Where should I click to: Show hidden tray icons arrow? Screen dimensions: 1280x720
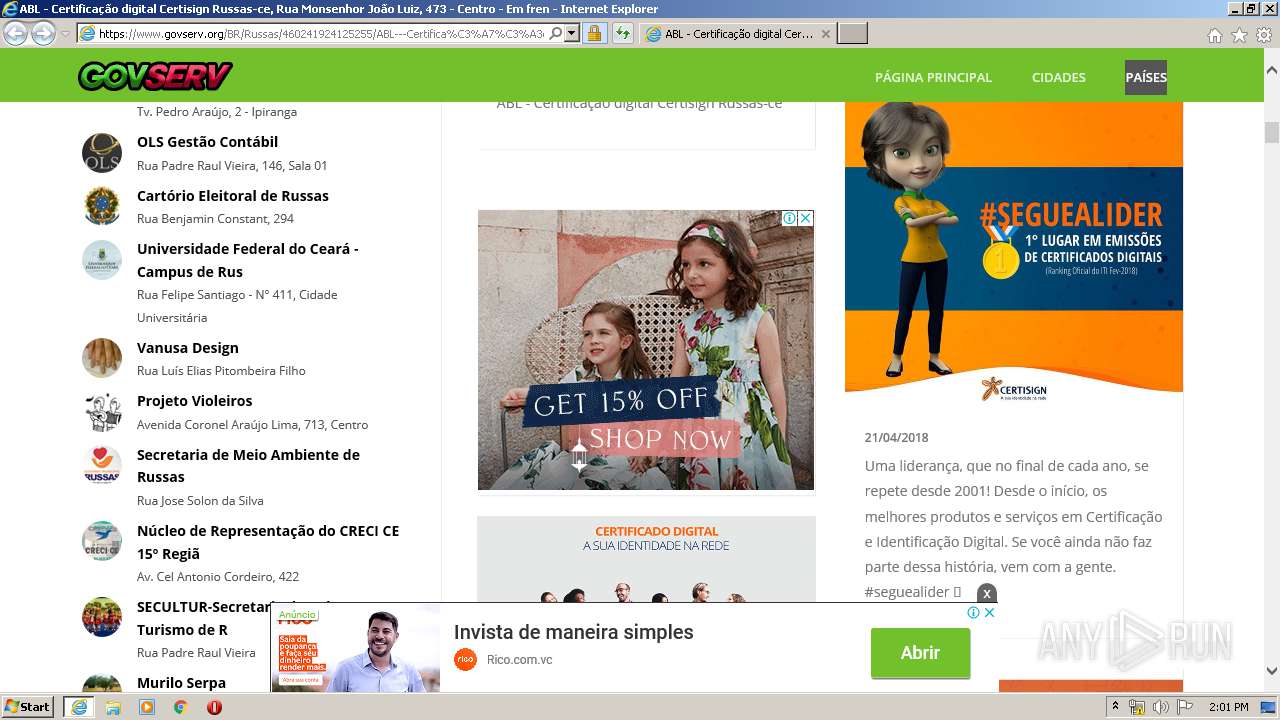[x=1115, y=707]
